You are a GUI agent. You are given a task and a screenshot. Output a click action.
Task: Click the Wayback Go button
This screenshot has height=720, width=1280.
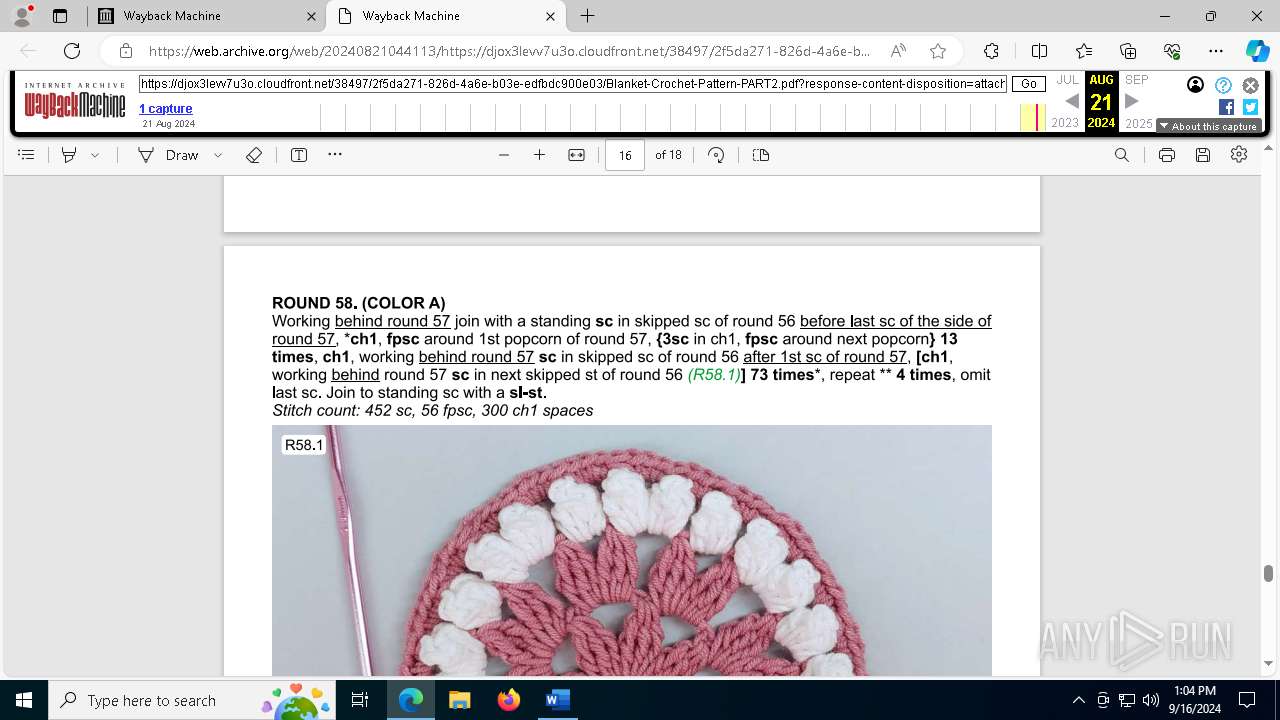point(1029,84)
